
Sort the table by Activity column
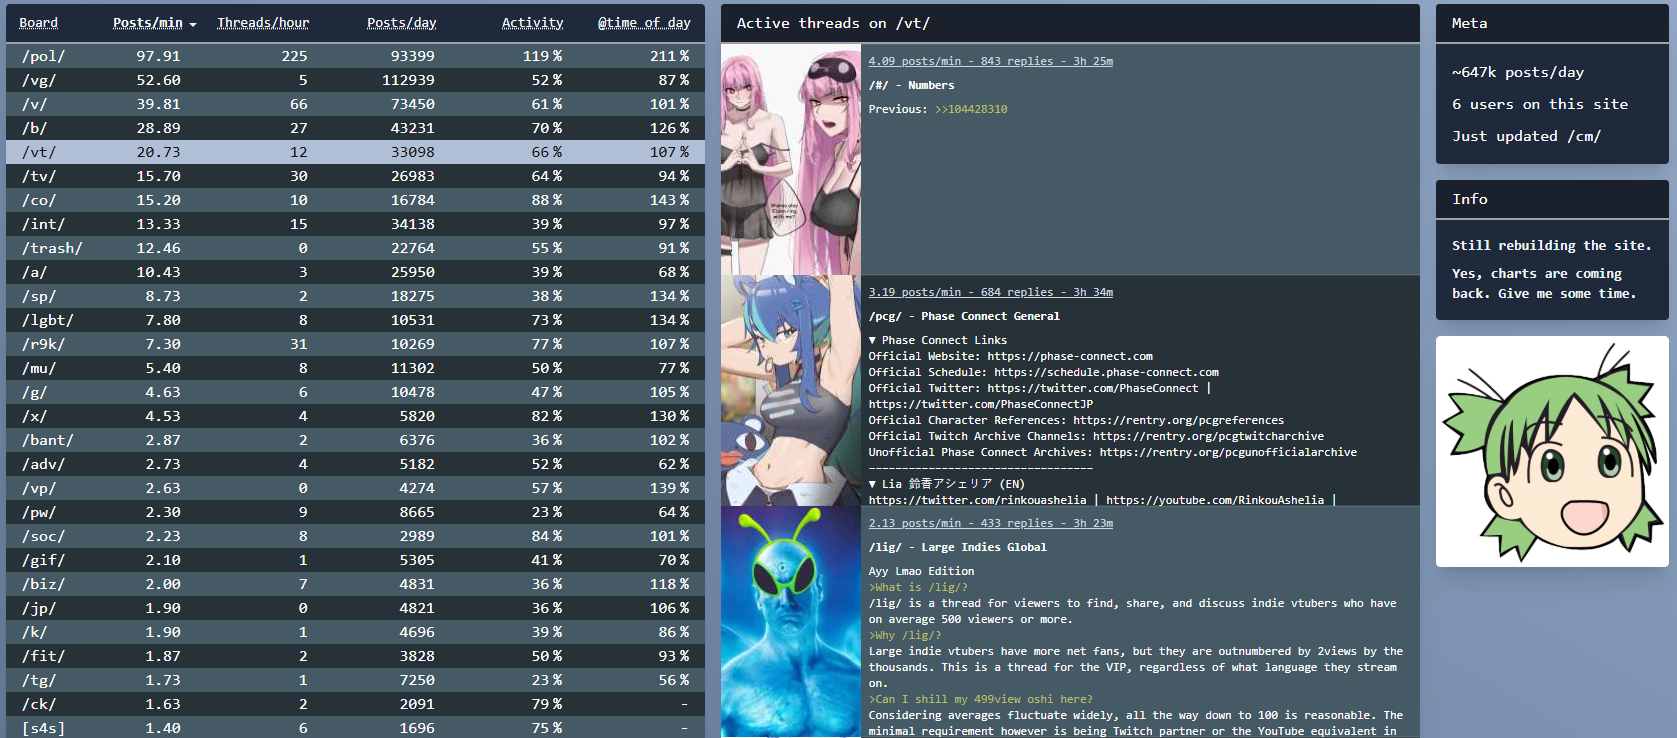pyautogui.click(x=532, y=23)
